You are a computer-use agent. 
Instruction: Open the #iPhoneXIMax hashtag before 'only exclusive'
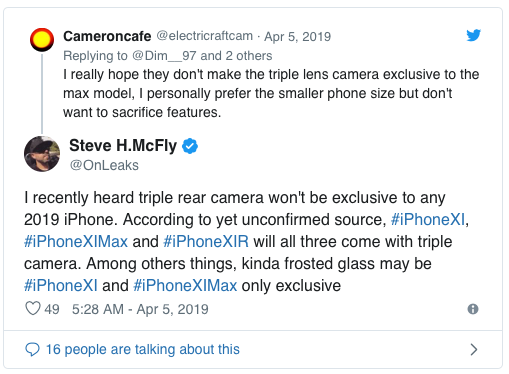click(x=185, y=285)
